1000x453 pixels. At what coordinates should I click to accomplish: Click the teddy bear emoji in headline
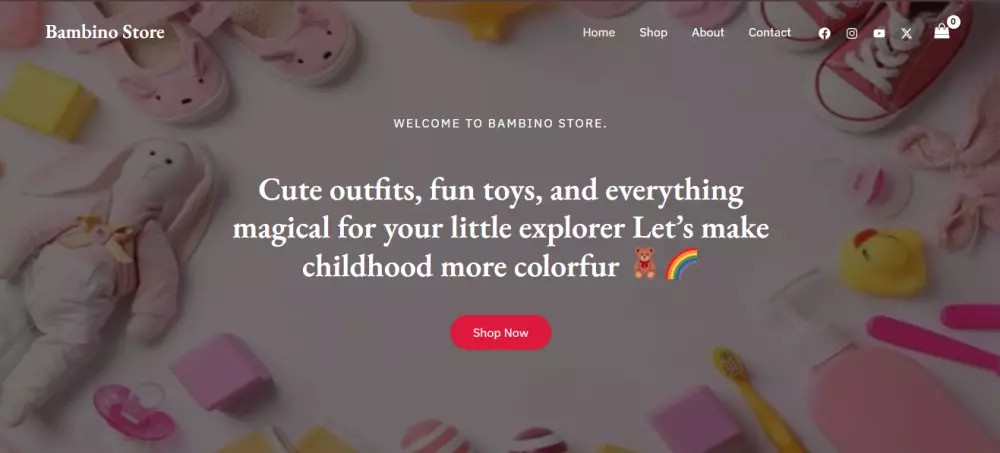tap(644, 264)
